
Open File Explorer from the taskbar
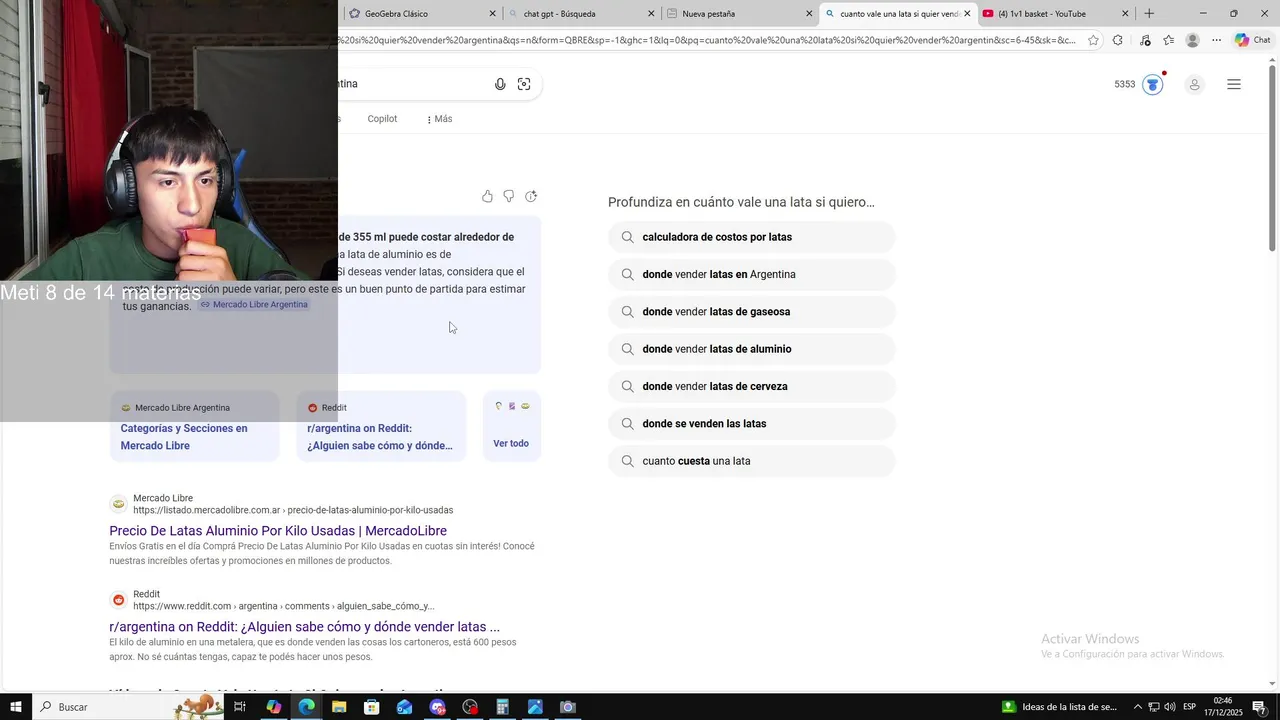339,707
